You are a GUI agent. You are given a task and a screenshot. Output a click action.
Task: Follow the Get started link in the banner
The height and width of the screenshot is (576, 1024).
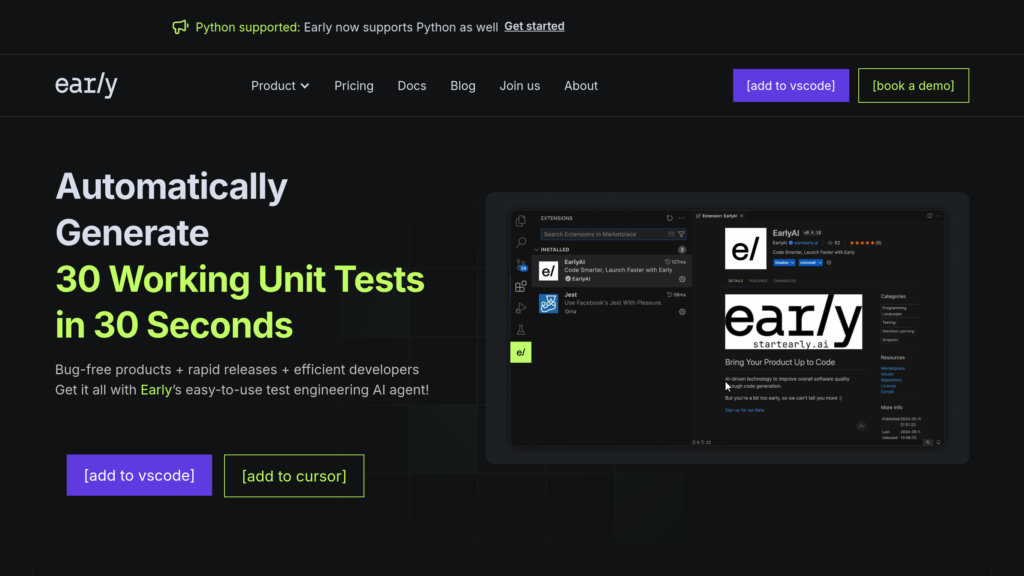[x=534, y=27]
